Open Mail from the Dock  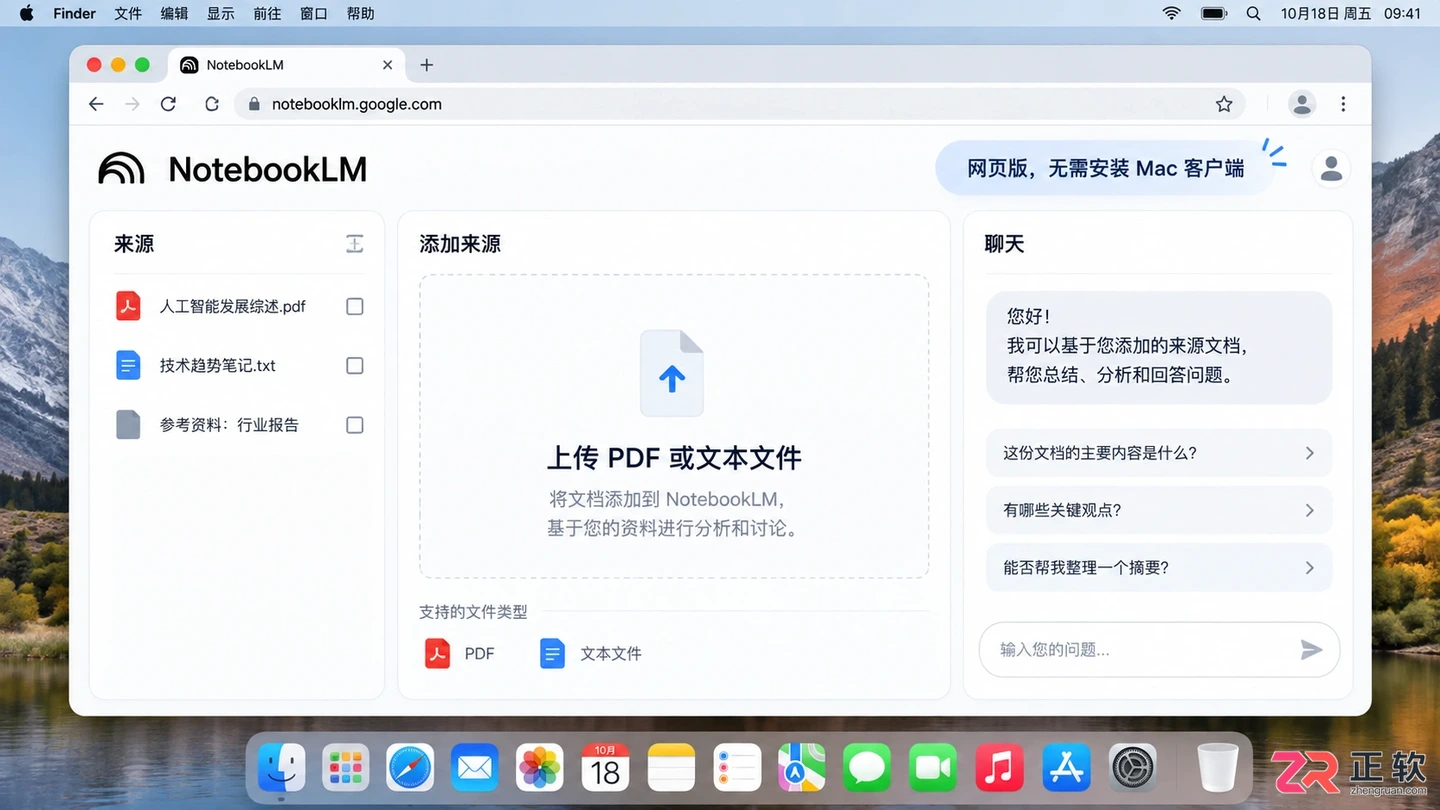(474, 768)
